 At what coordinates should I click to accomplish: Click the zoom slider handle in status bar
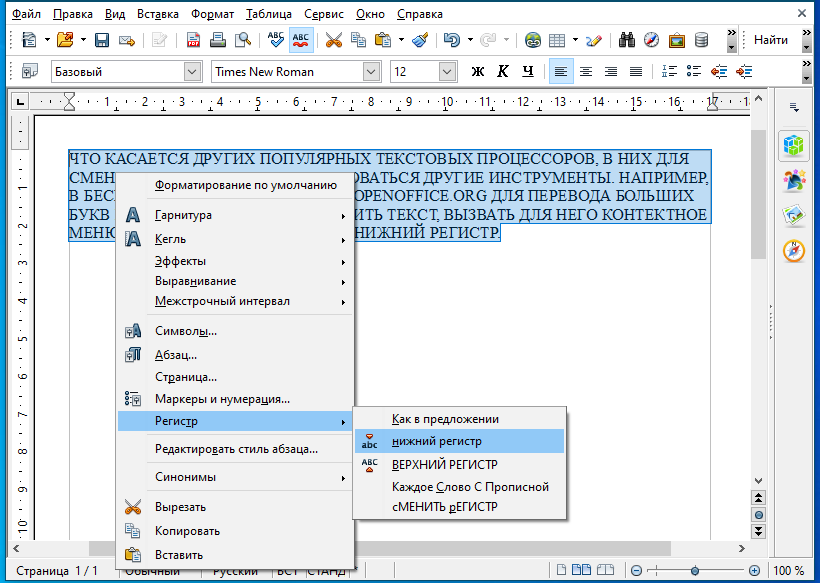coord(695,570)
